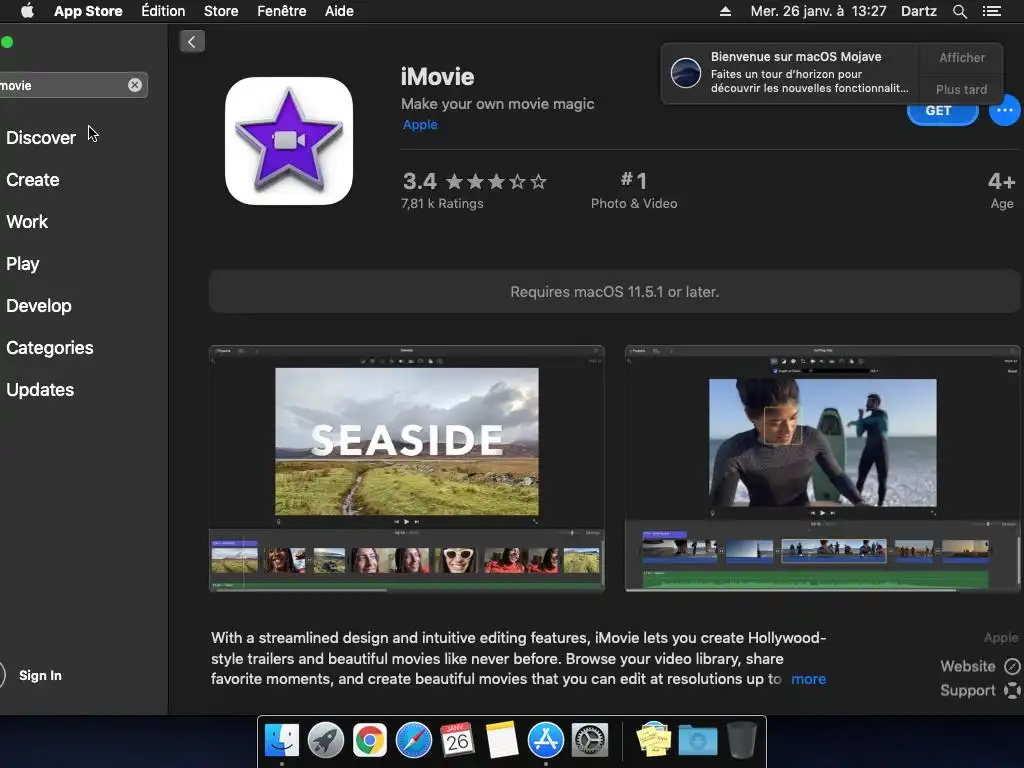
Task: Click the Dartz user name in menu bar
Action: pos(918,11)
